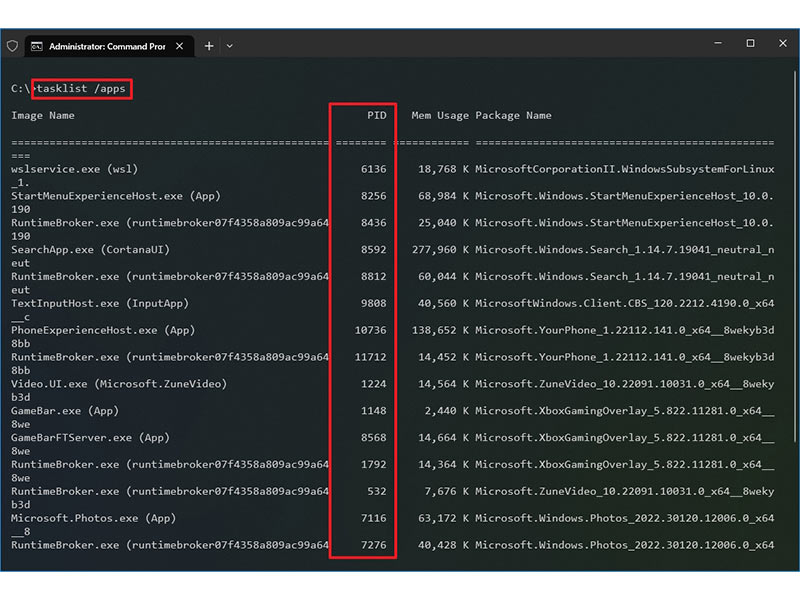This screenshot has height=600, width=800.
Task: Click GameBar.exe (App) entry
Action: [65, 411]
